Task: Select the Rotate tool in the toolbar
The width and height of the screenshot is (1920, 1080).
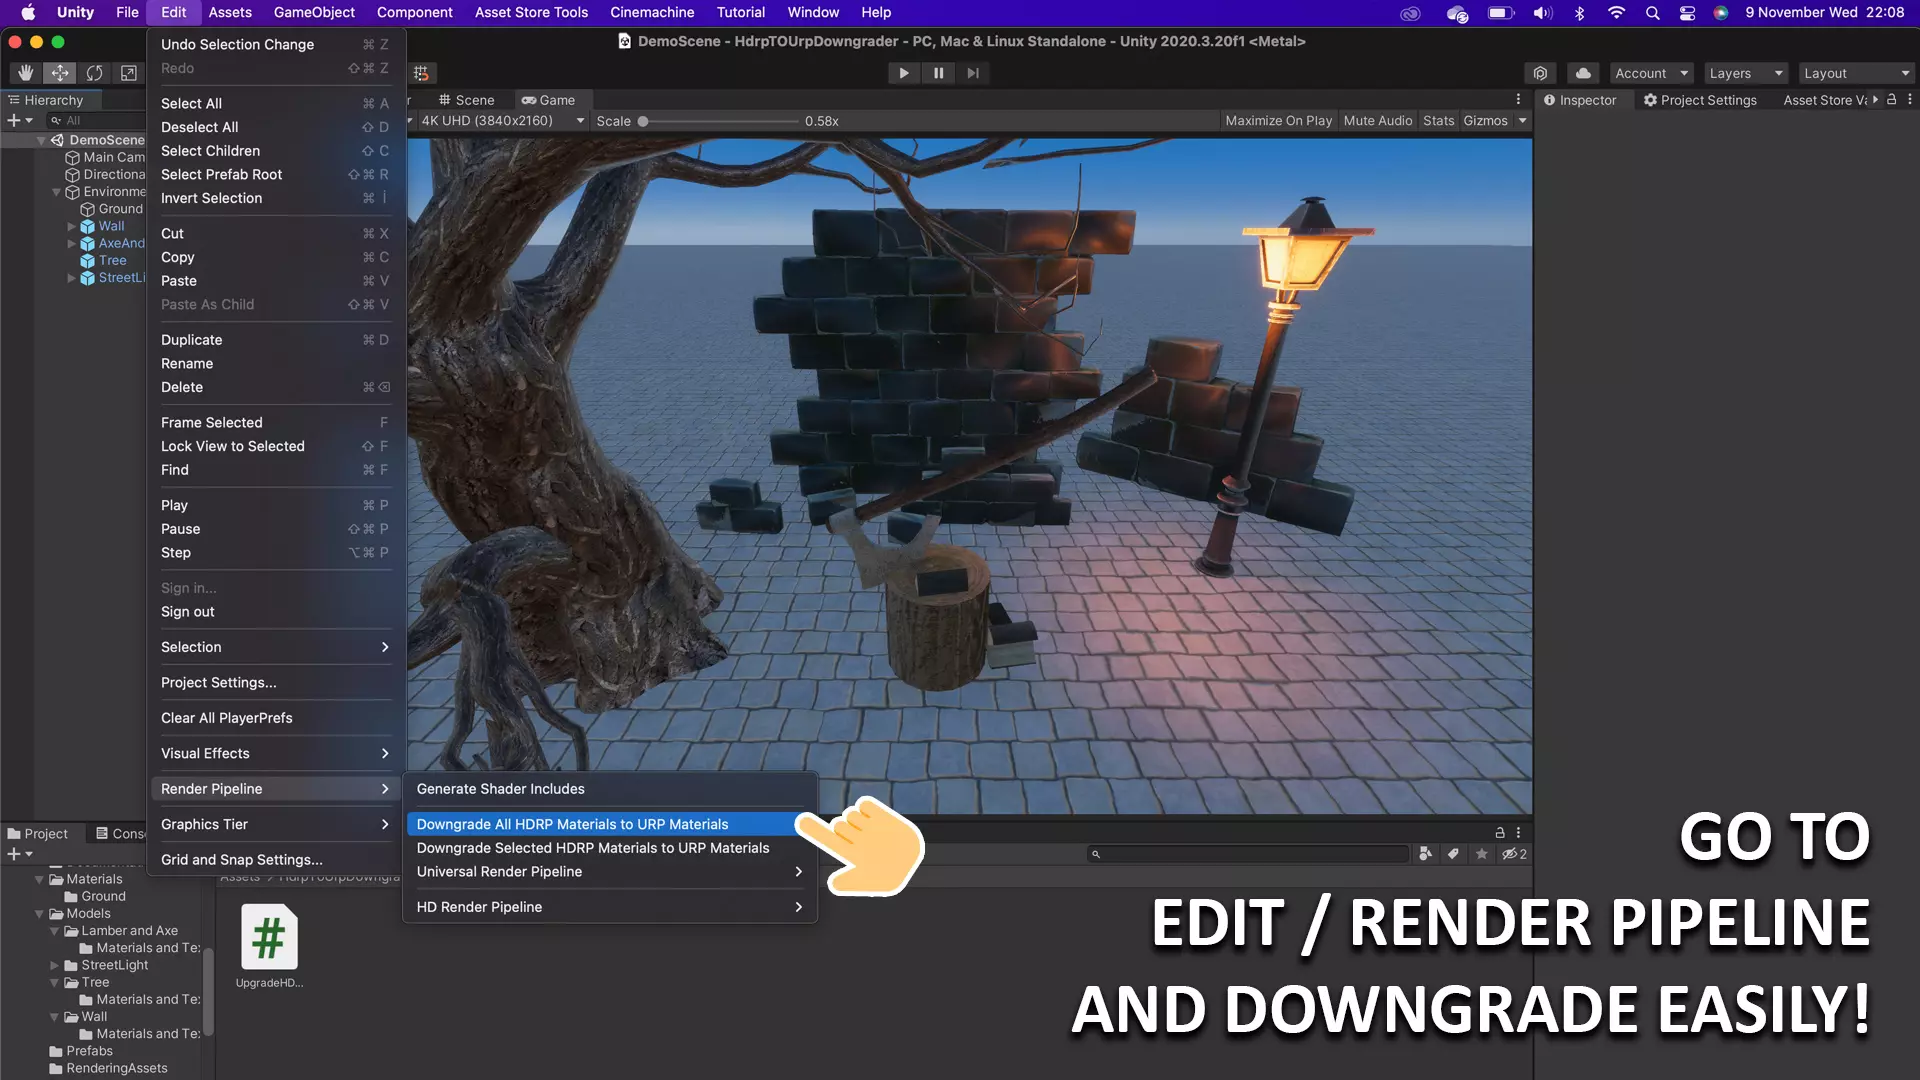Action: [94, 73]
